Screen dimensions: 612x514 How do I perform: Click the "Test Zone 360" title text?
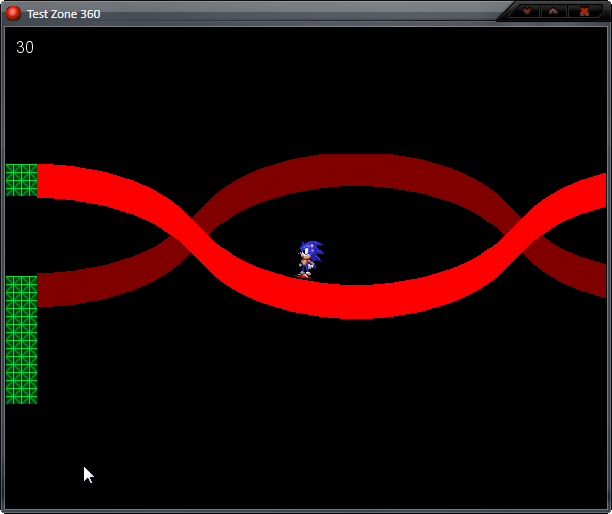coord(63,14)
